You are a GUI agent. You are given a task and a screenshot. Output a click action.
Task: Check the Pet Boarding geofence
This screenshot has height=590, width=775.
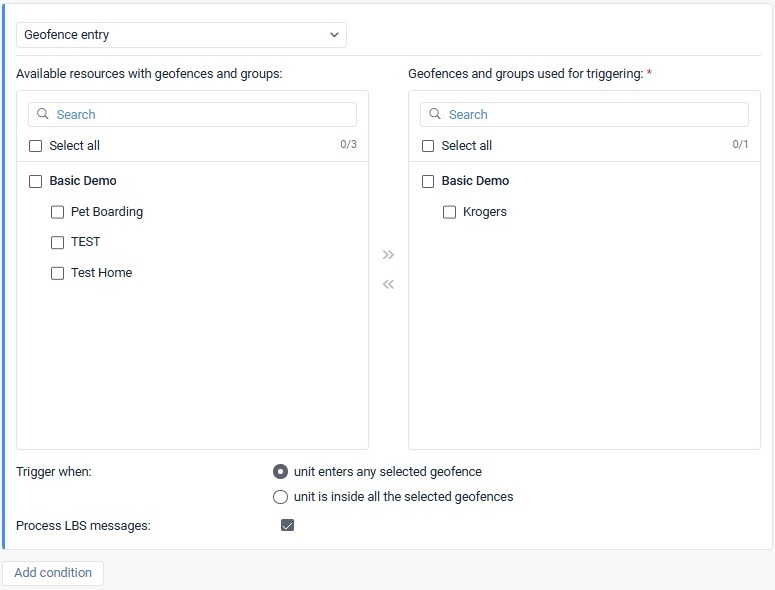[x=57, y=212]
